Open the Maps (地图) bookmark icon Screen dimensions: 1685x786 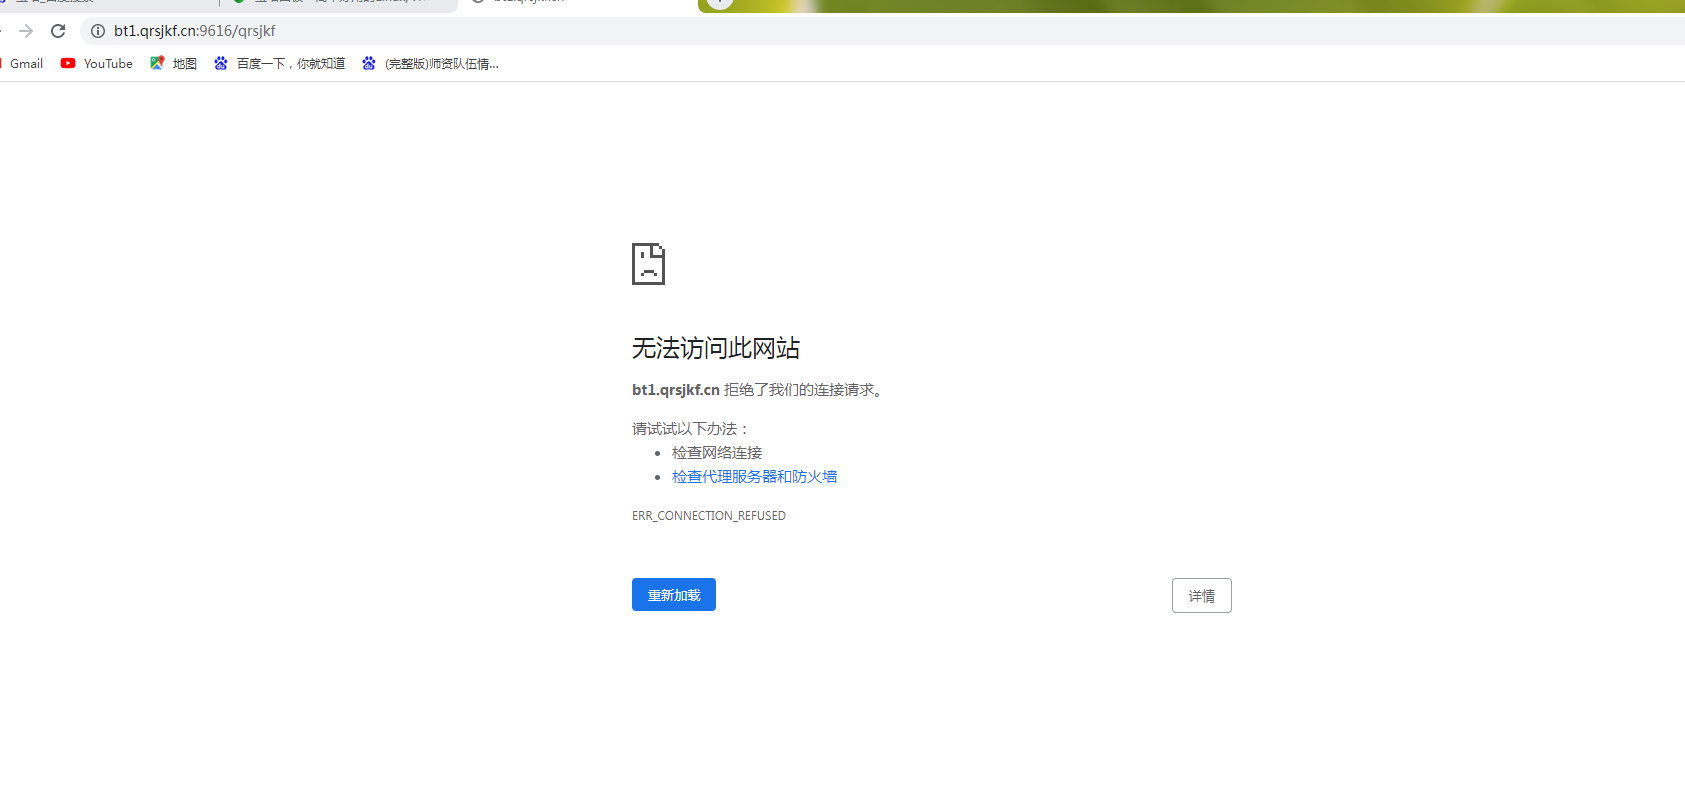click(157, 63)
